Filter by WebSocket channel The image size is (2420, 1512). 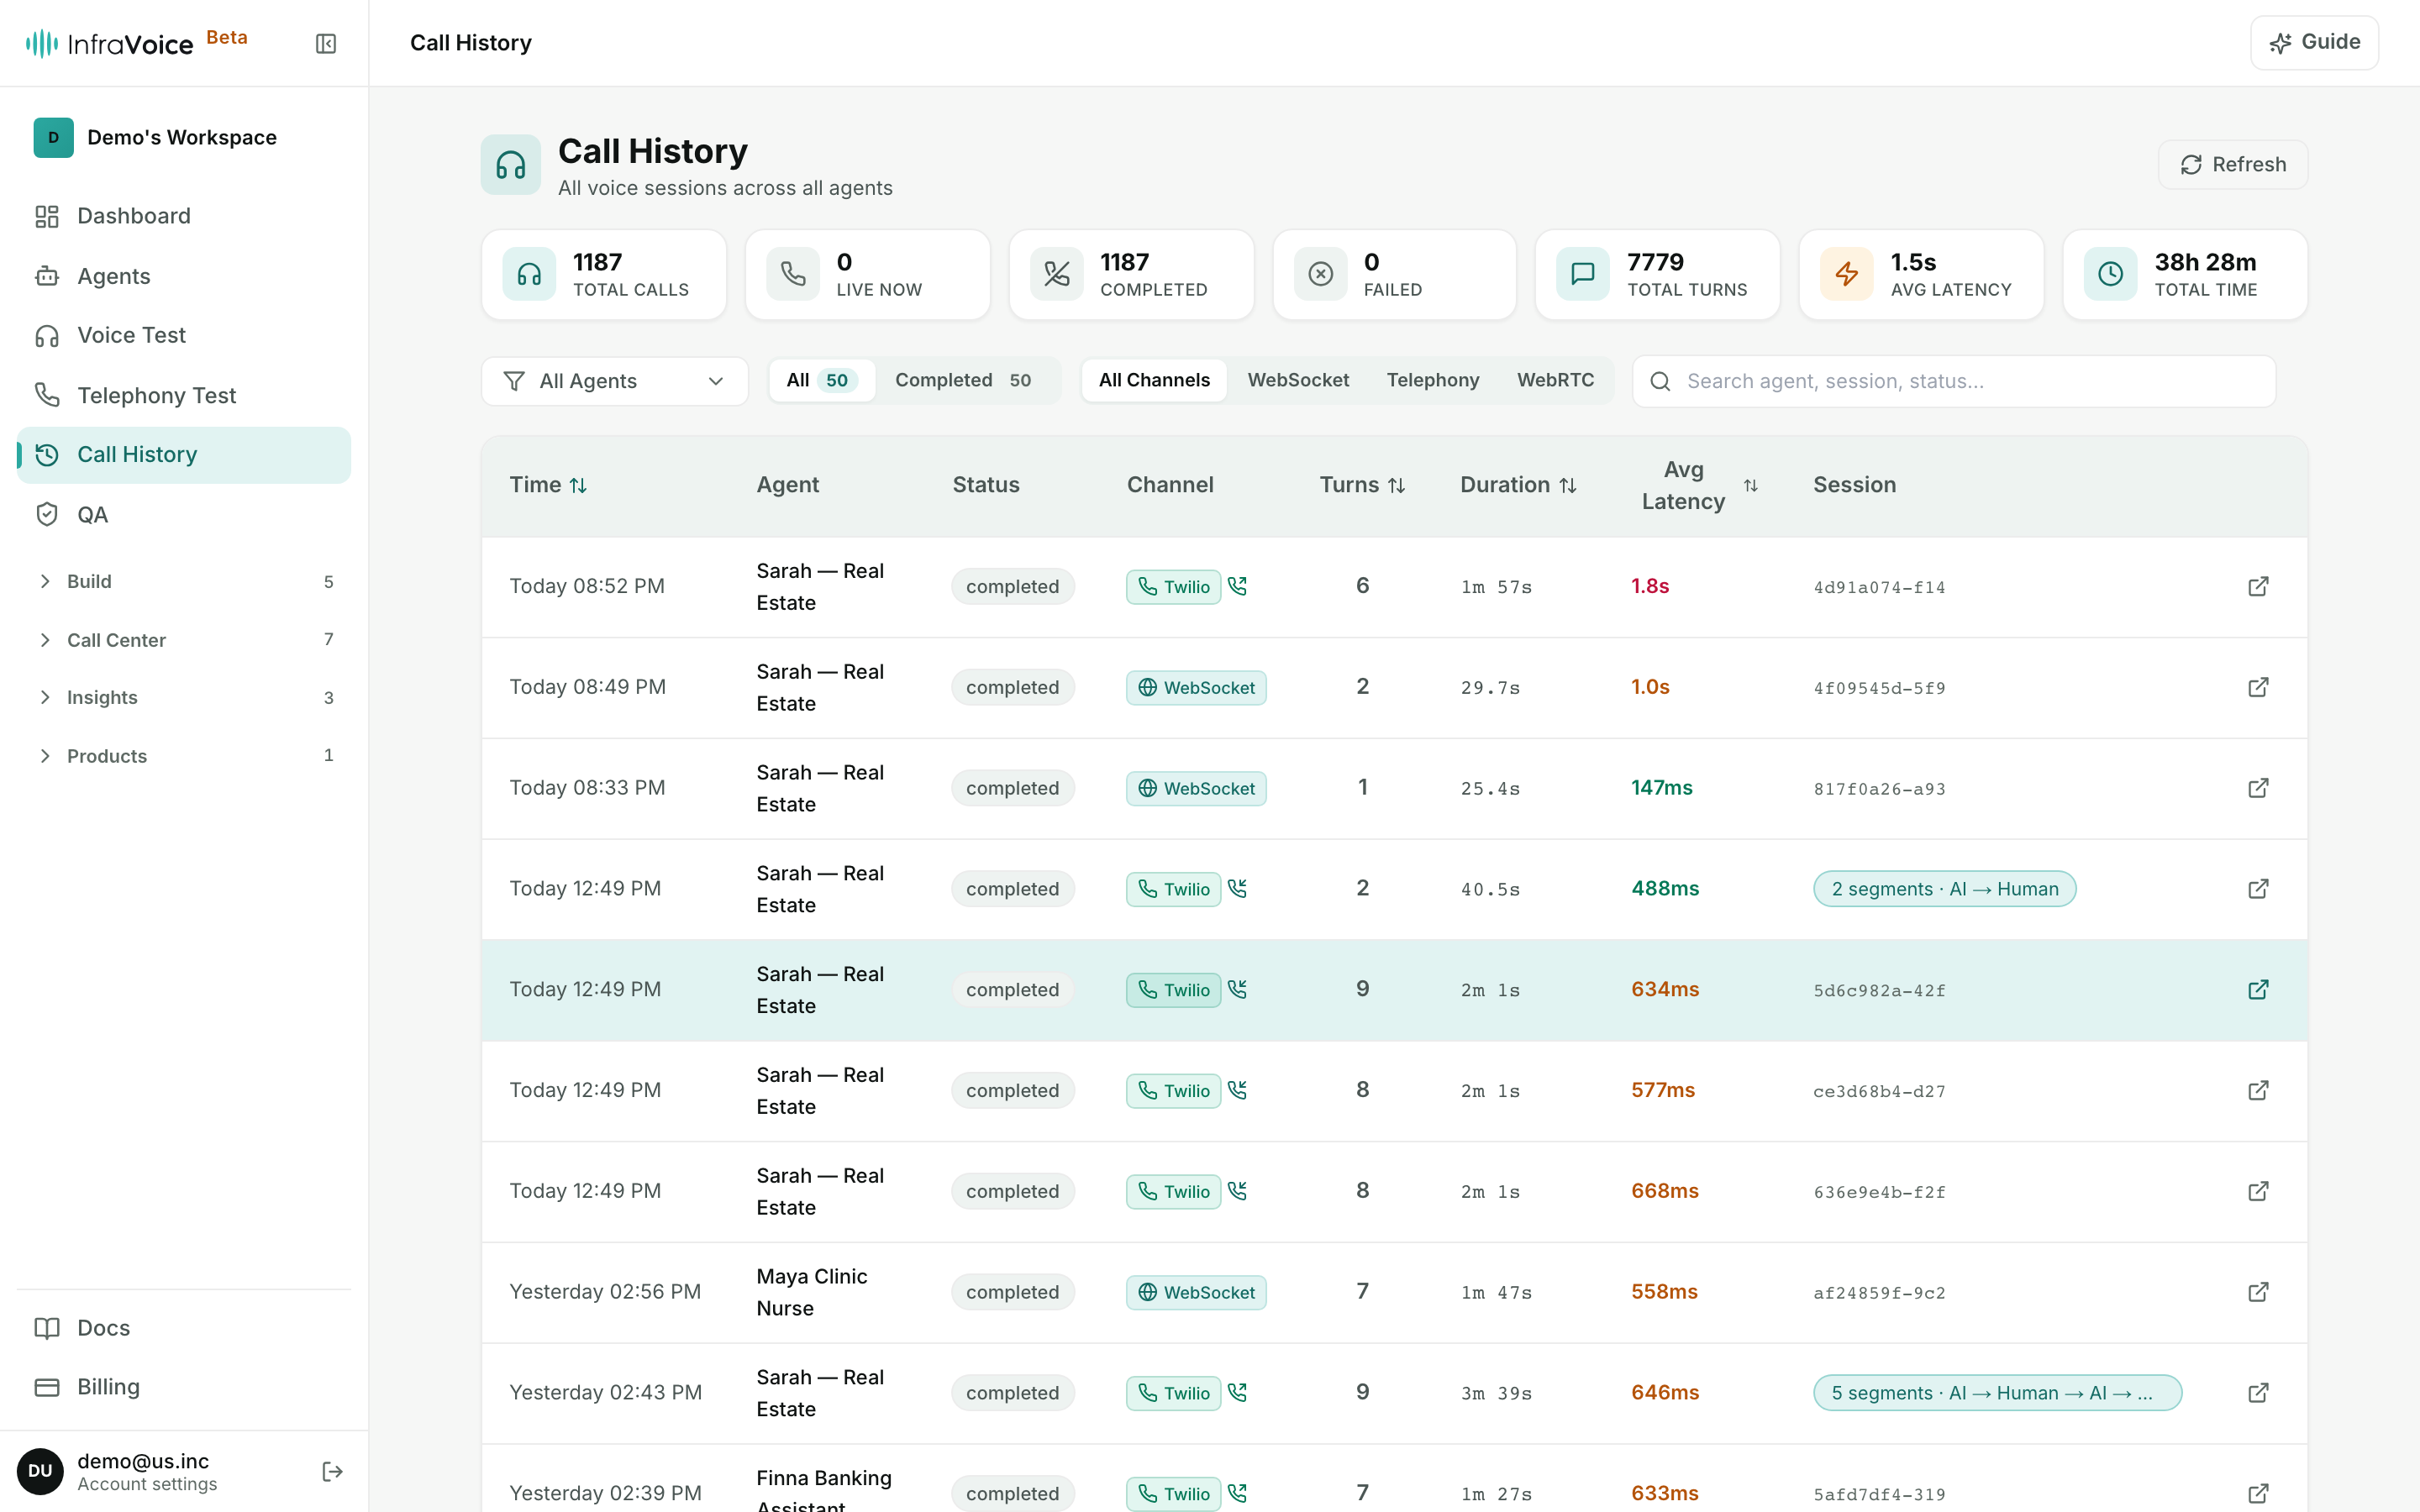click(x=1298, y=380)
